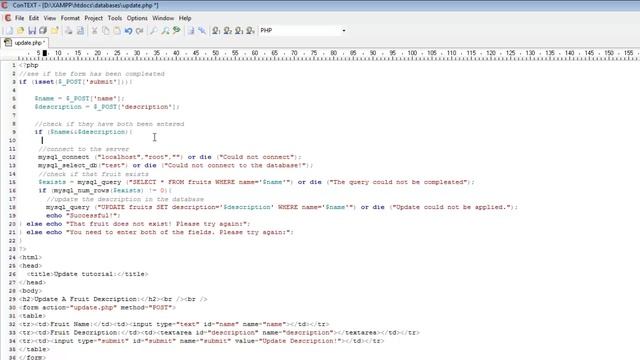Image resolution: width=640 pixels, height=360 pixels.
Task: Click '<?php' on line 1
Action: 29,65
